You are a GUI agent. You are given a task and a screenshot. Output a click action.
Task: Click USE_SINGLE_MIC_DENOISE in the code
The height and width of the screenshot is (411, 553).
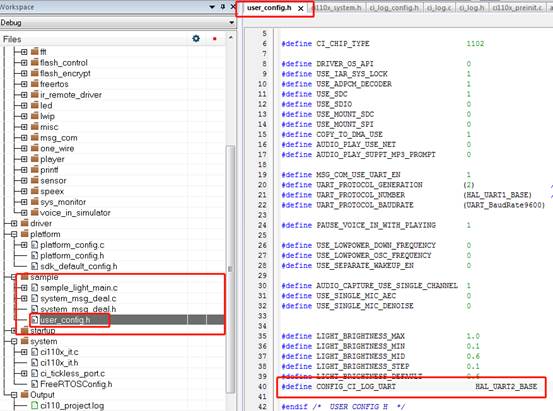pyautogui.click(x=365, y=306)
